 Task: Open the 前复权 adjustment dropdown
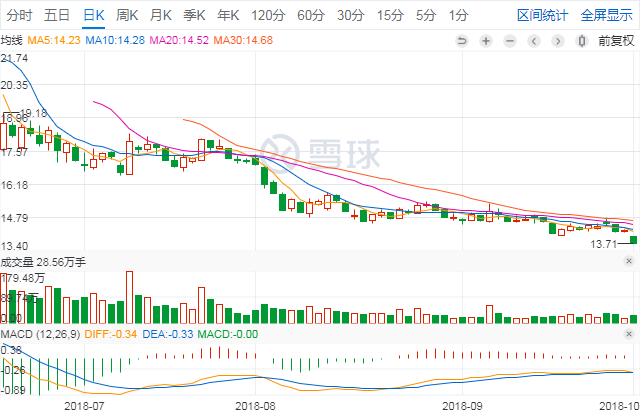tap(616, 40)
